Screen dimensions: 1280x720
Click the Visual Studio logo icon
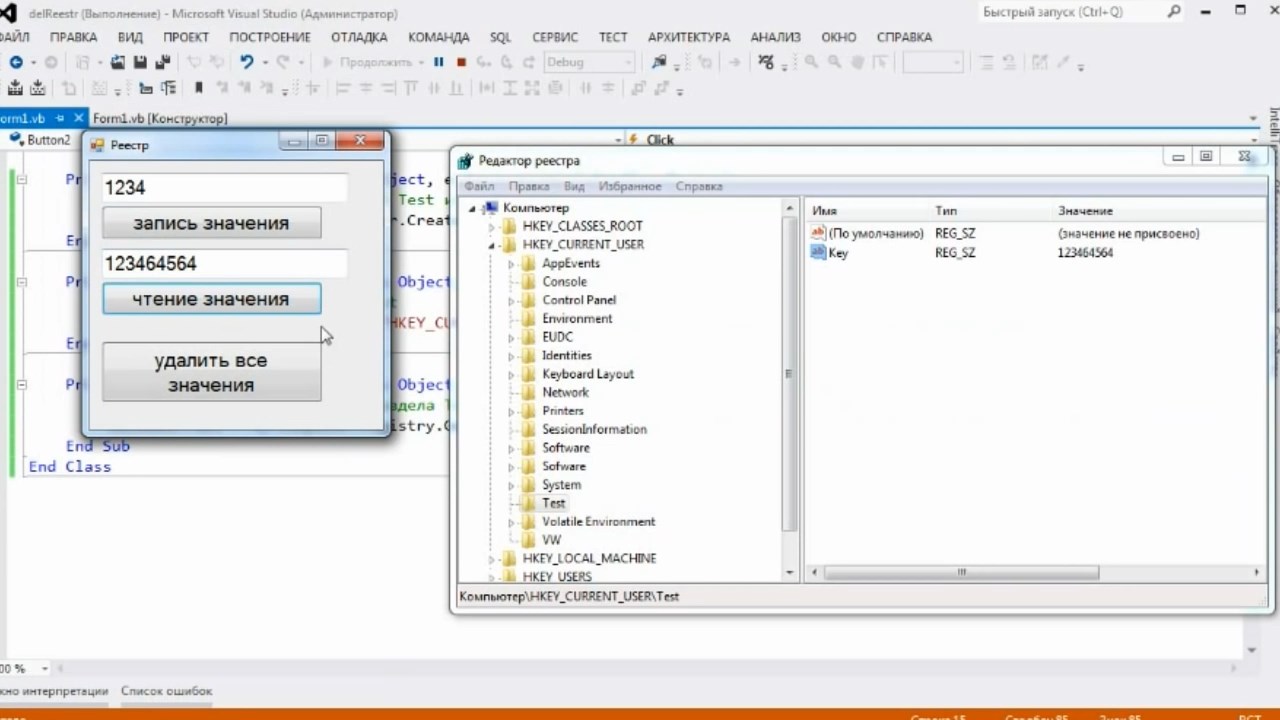[x=9, y=14]
